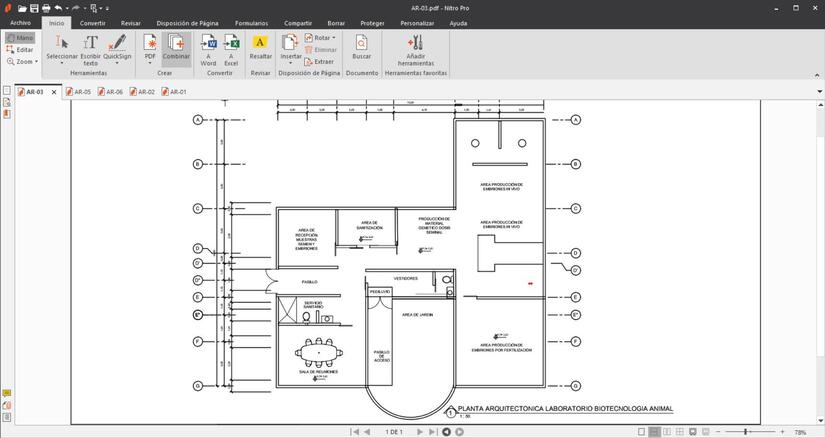Screen dimensions: 825x438
Task: Convert the PDF to Word
Action: pyautogui.click(x=209, y=47)
